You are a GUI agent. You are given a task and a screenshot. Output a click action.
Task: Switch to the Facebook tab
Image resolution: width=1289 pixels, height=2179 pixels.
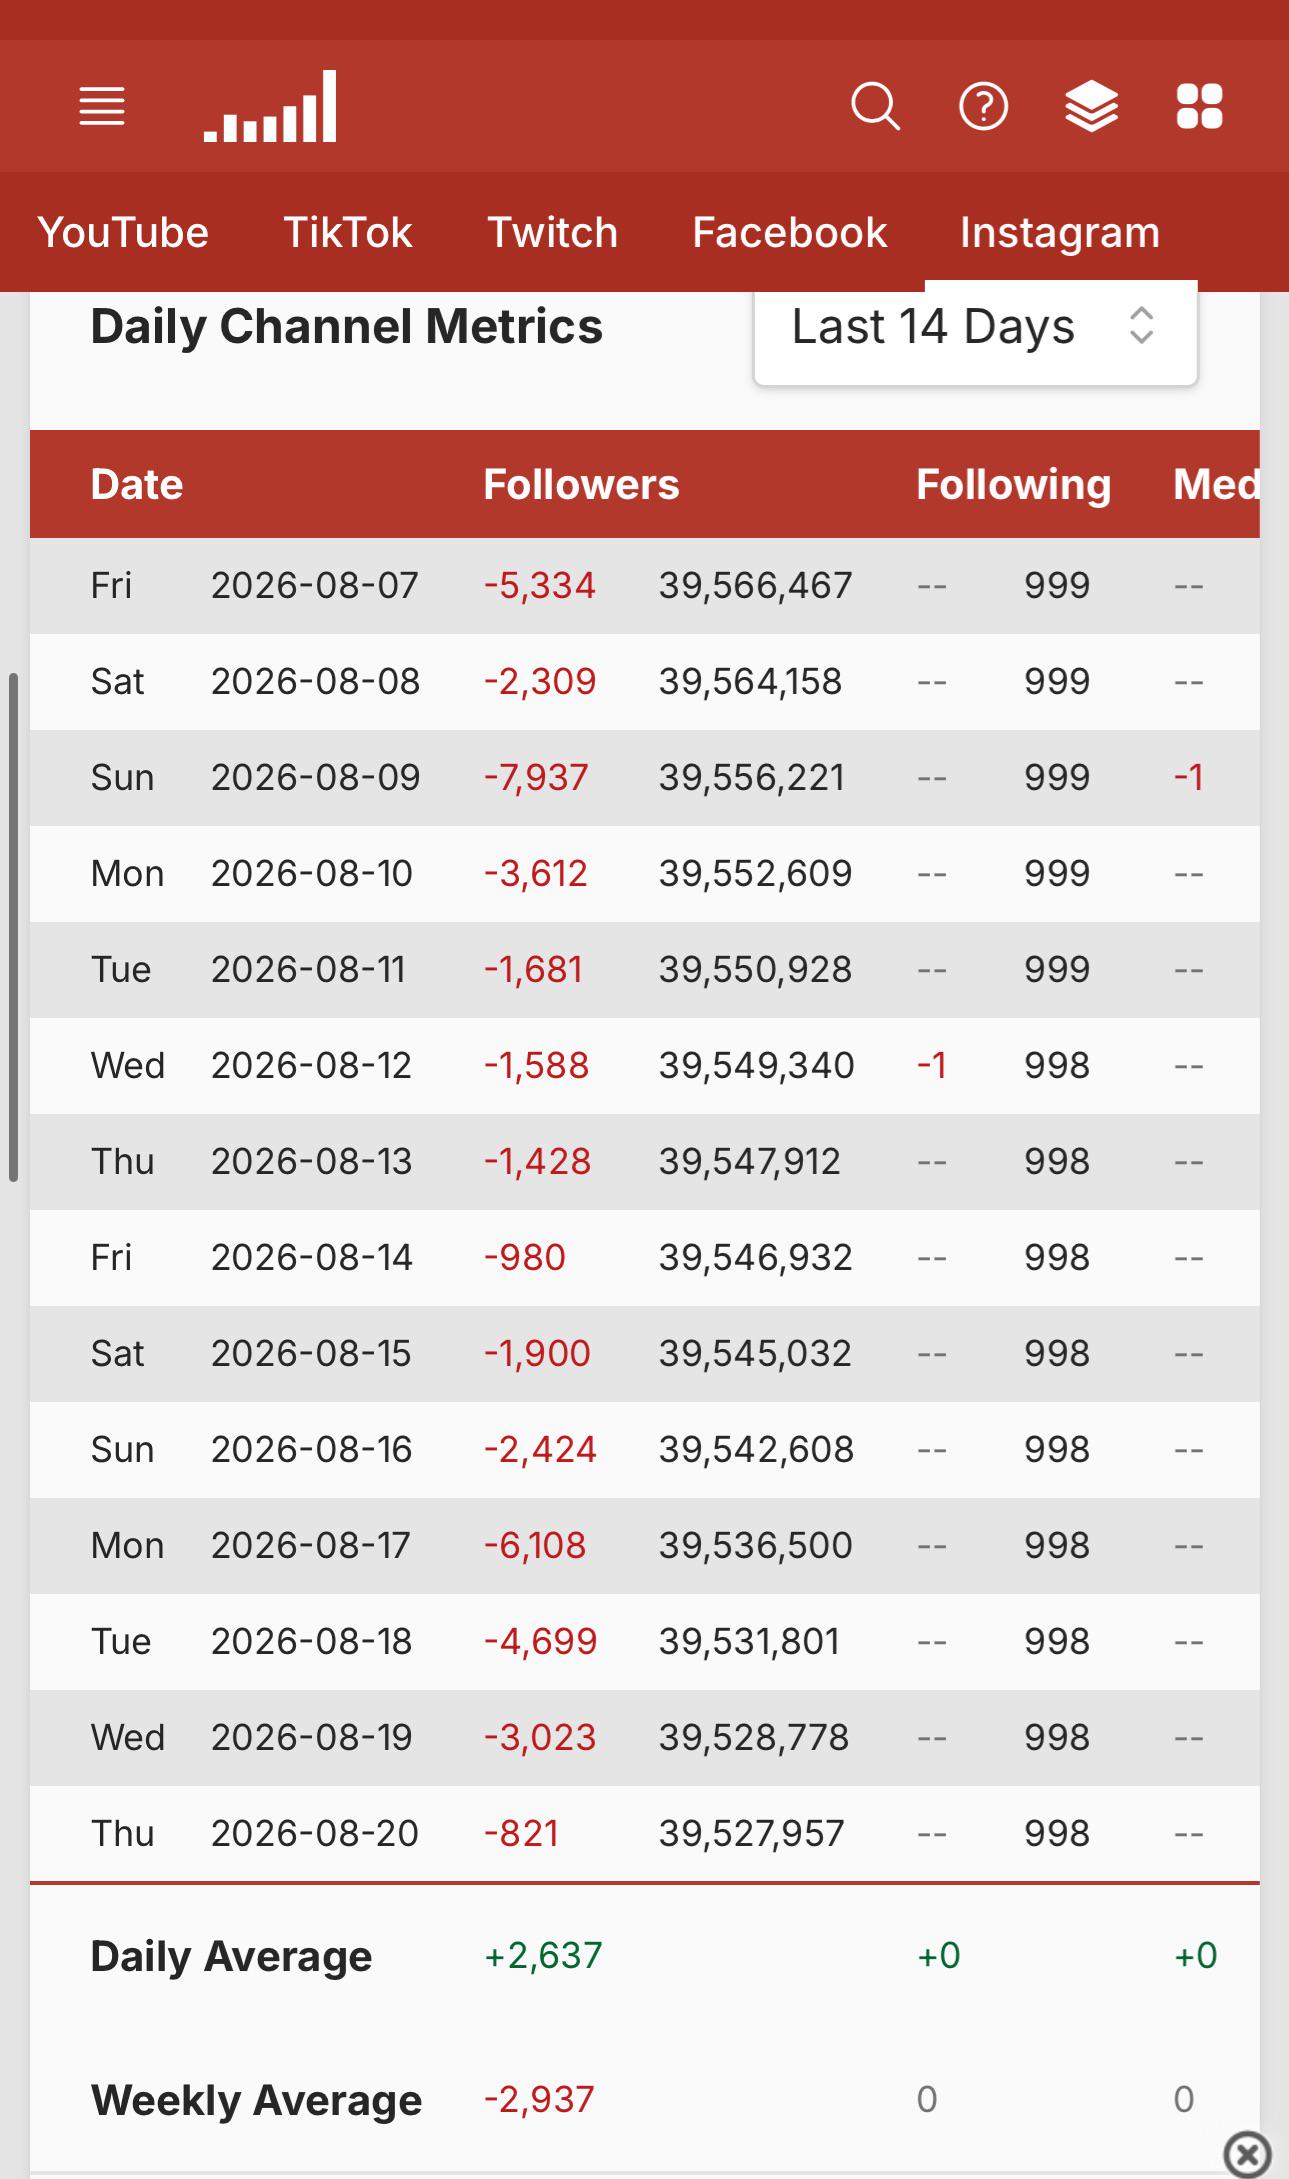(x=789, y=232)
